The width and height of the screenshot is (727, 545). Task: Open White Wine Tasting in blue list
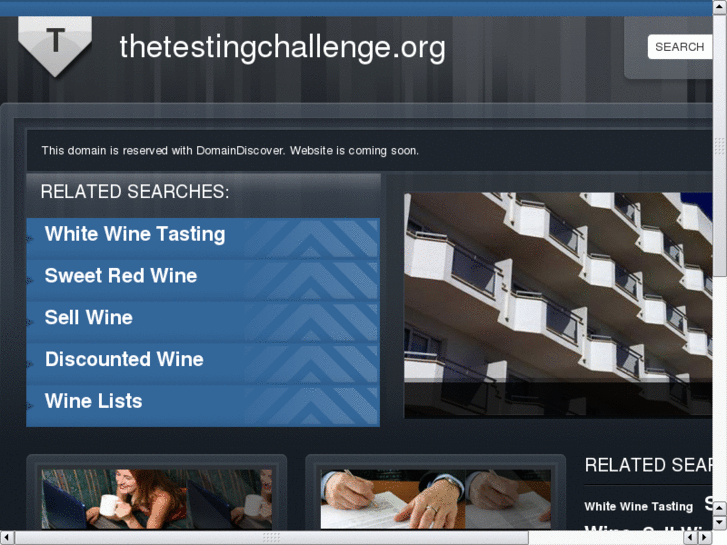pyautogui.click(x=135, y=234)
